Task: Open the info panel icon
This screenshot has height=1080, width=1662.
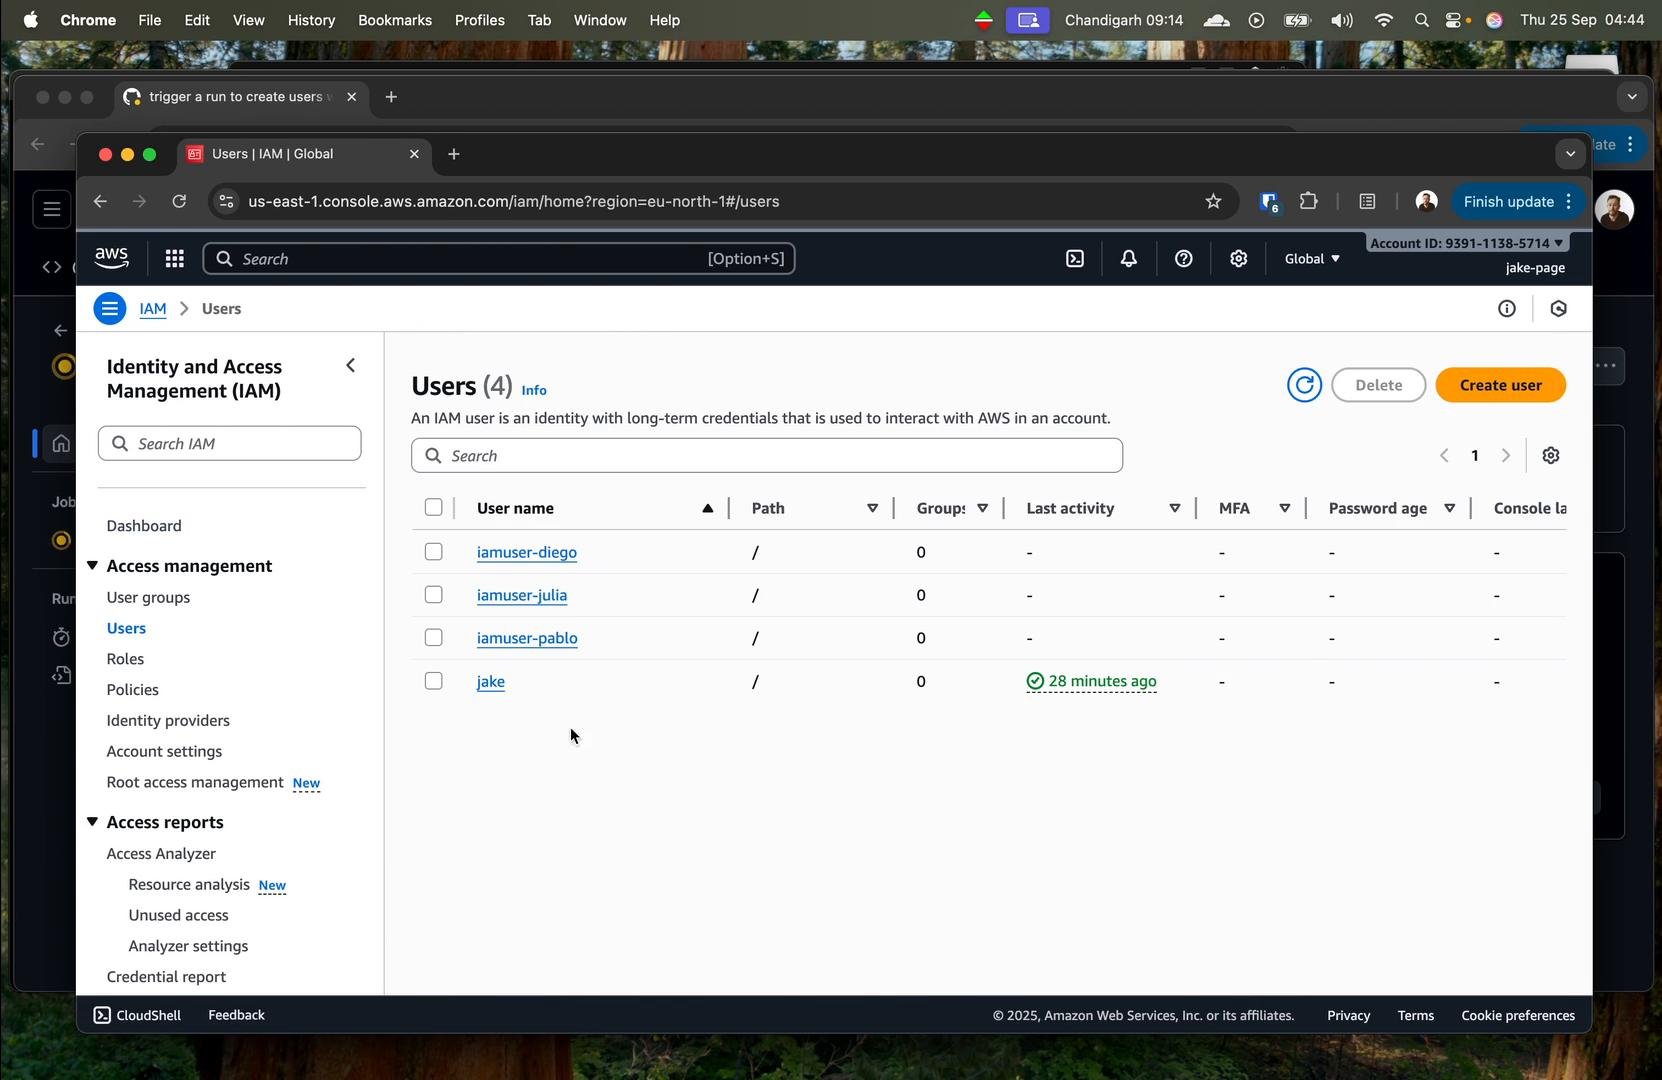Action: (x=1507, y=309)
